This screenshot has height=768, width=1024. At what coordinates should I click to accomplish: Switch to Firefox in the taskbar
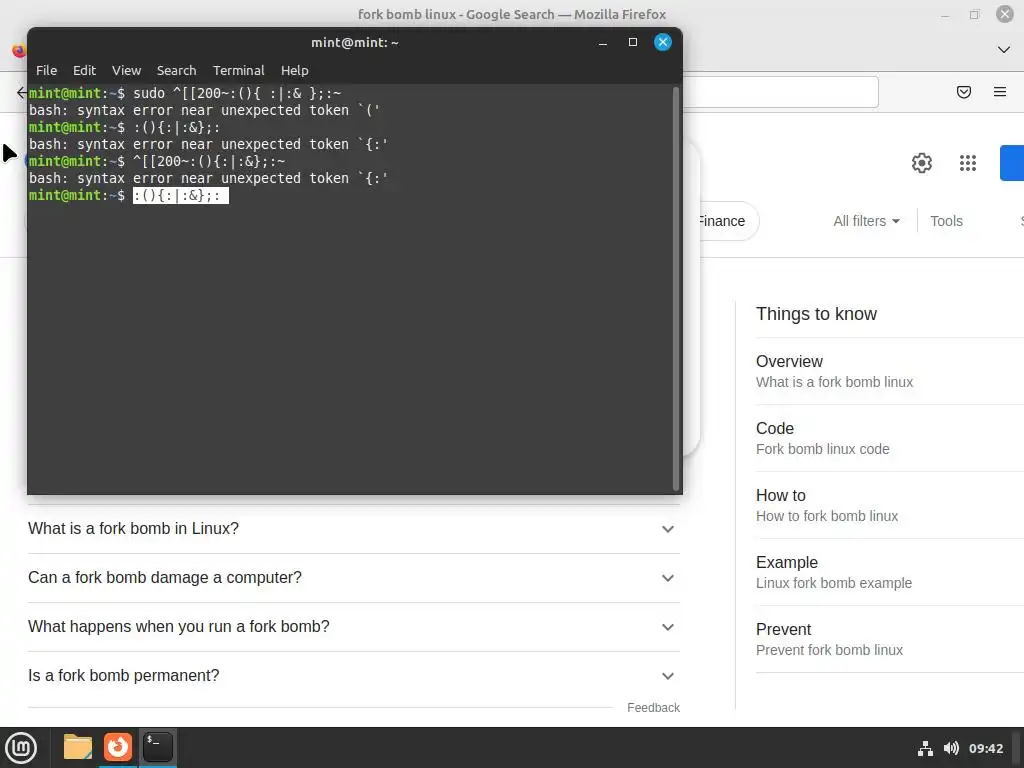point(118,747)
